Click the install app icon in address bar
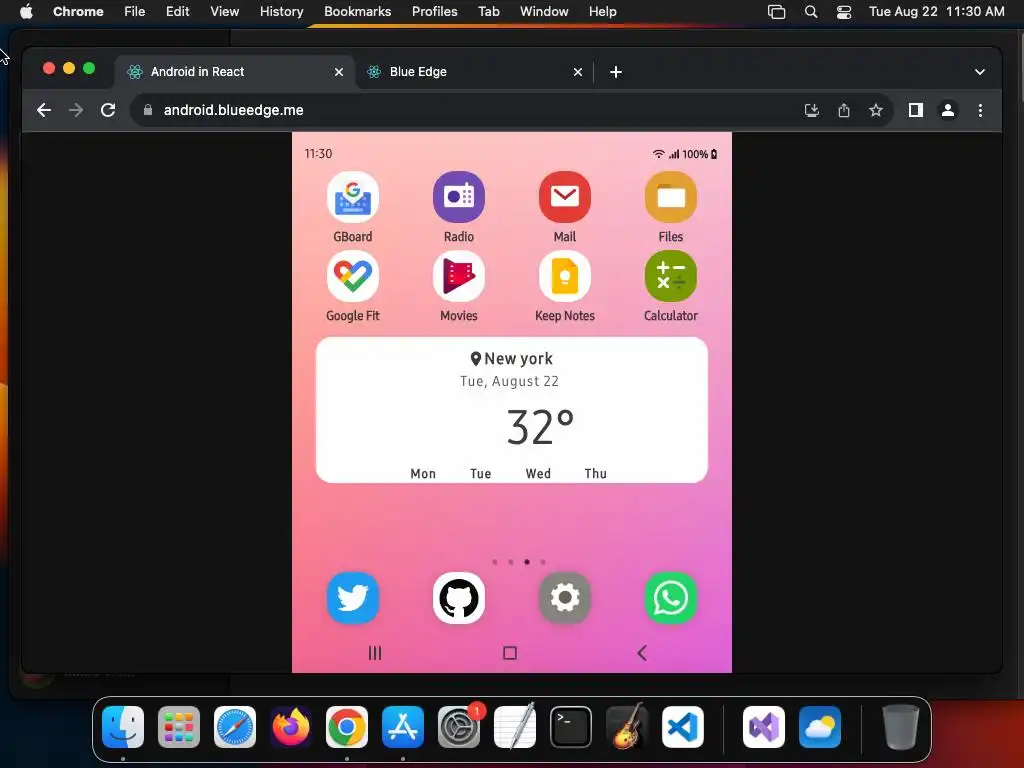 pyautogui.click(x=812, y=110)
